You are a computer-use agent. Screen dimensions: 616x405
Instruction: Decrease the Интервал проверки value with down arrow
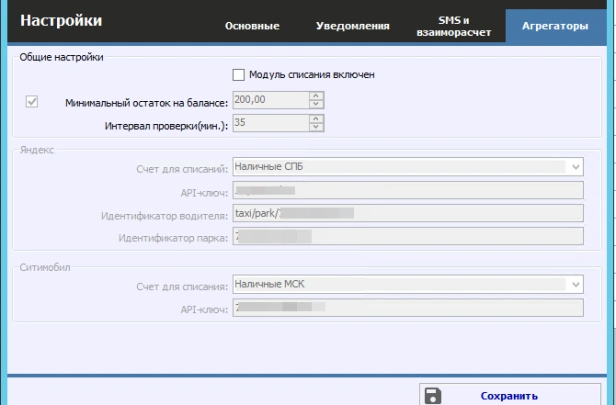pos(316,129)
